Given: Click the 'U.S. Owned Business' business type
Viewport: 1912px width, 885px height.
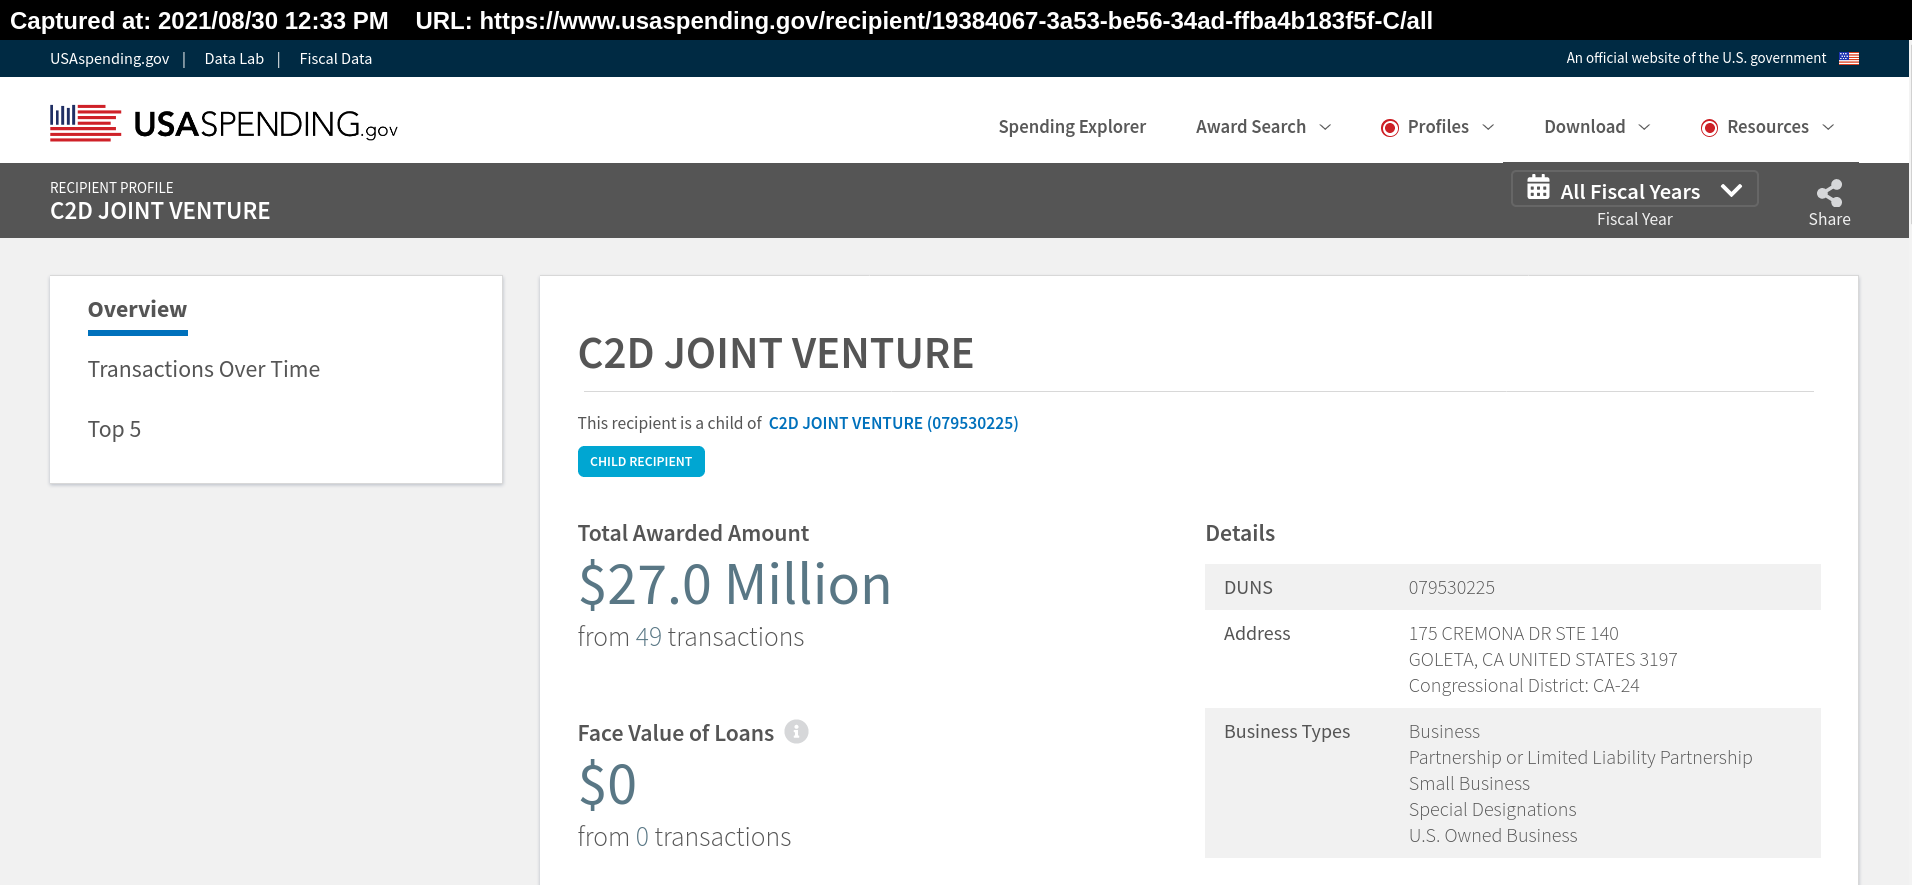Looking at the screenshot, I should pos(1493,836).
